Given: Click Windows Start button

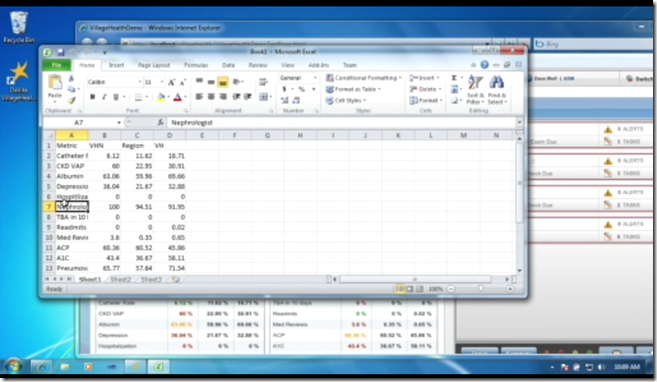Looking at the screenshot, I should (x=14, y=367).
